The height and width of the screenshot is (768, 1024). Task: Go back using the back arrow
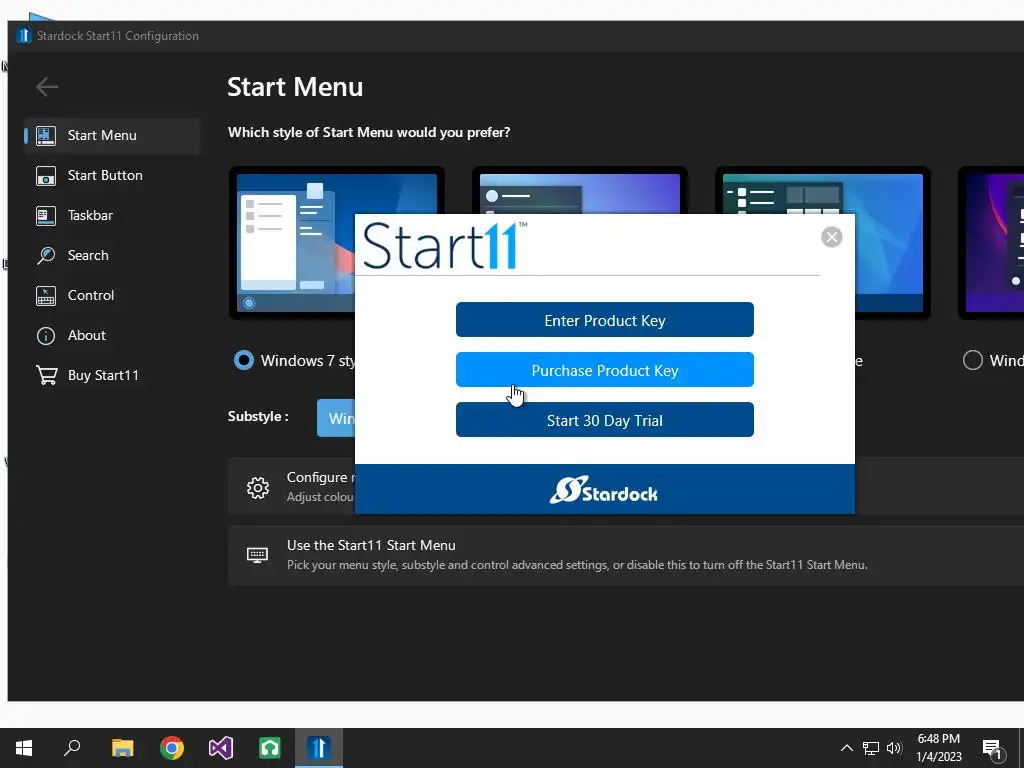click(x=47, y=86)
